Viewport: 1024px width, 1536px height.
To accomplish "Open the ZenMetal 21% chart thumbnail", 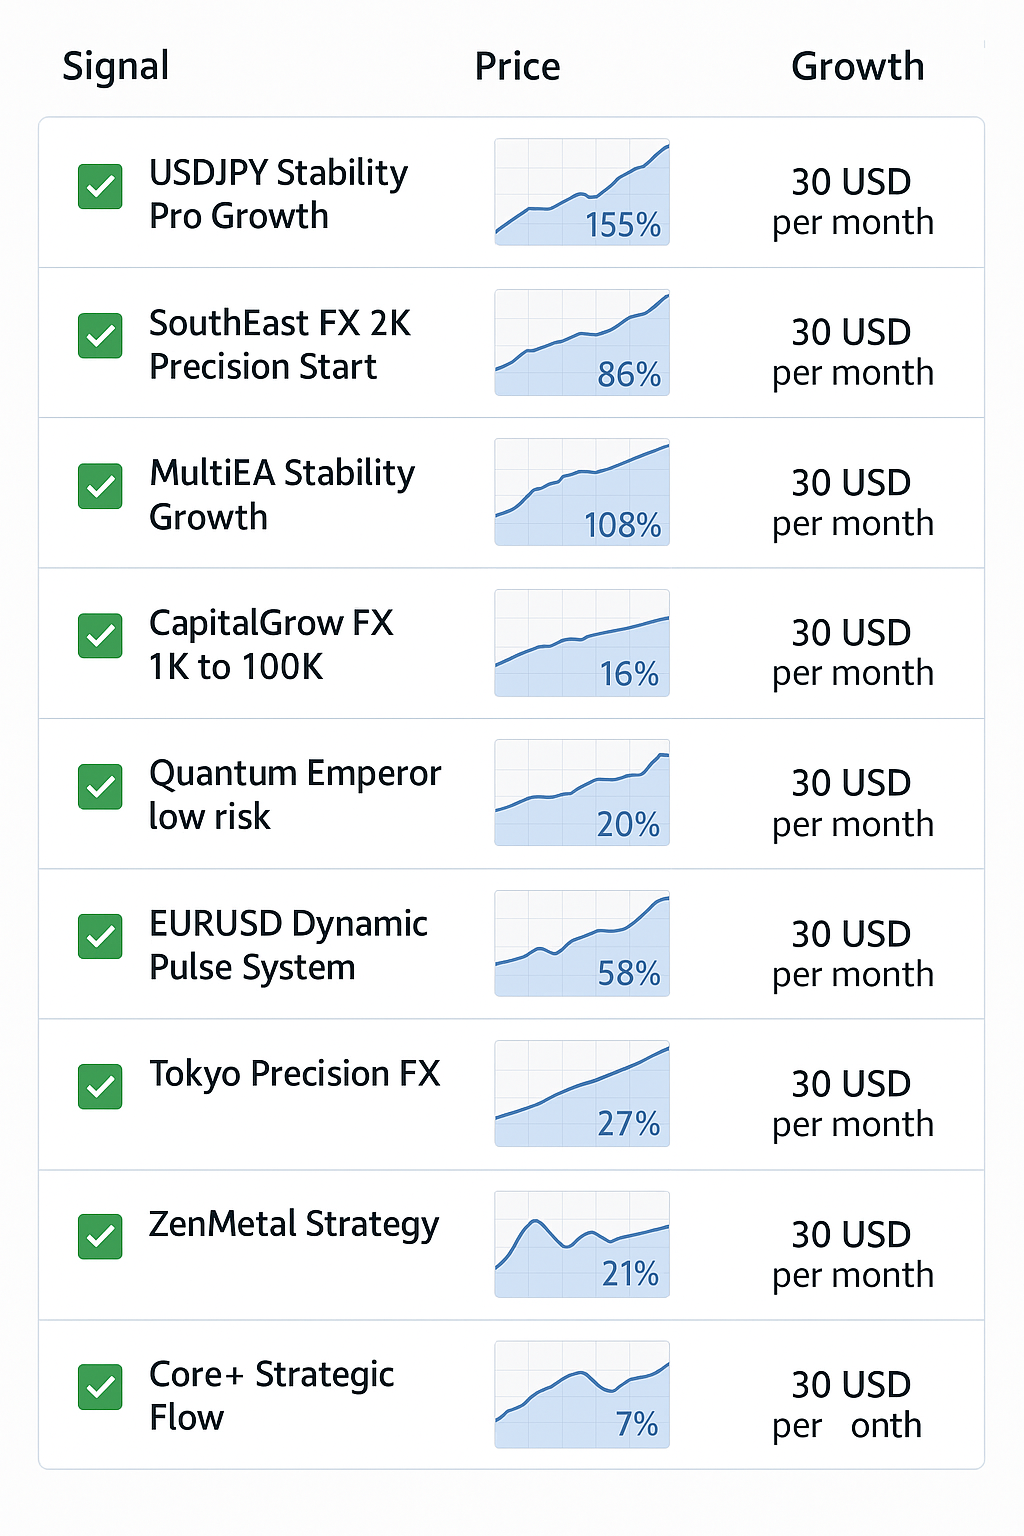I will [x=582, y=1244].
